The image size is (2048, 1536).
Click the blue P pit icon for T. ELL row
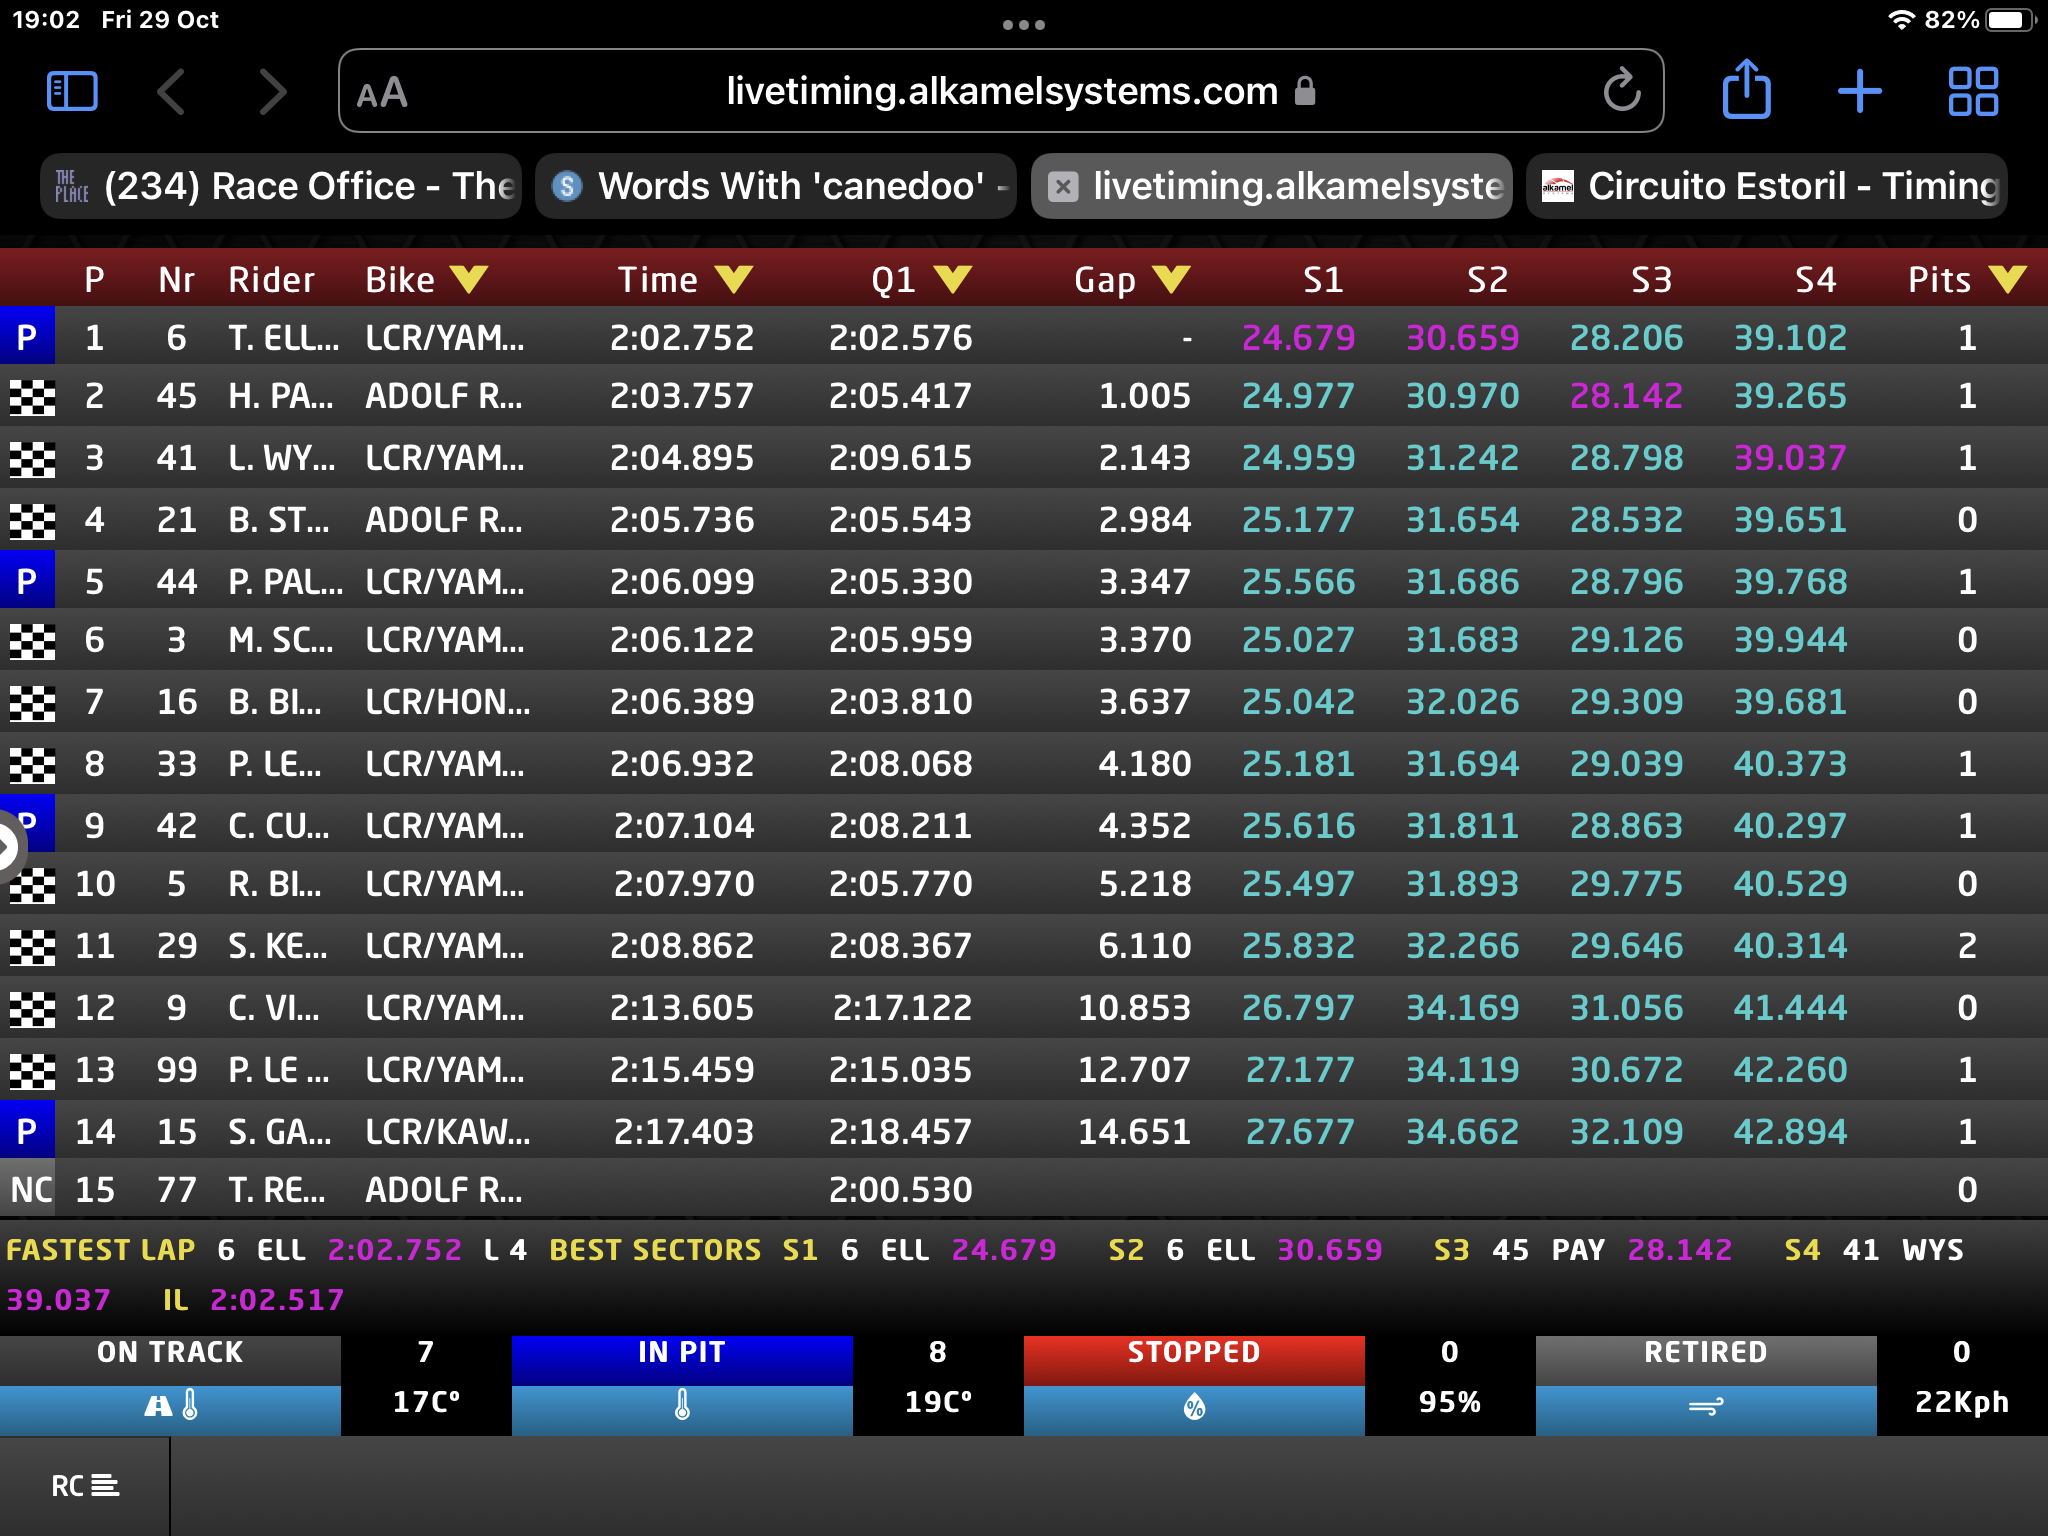tap(27, 337)
